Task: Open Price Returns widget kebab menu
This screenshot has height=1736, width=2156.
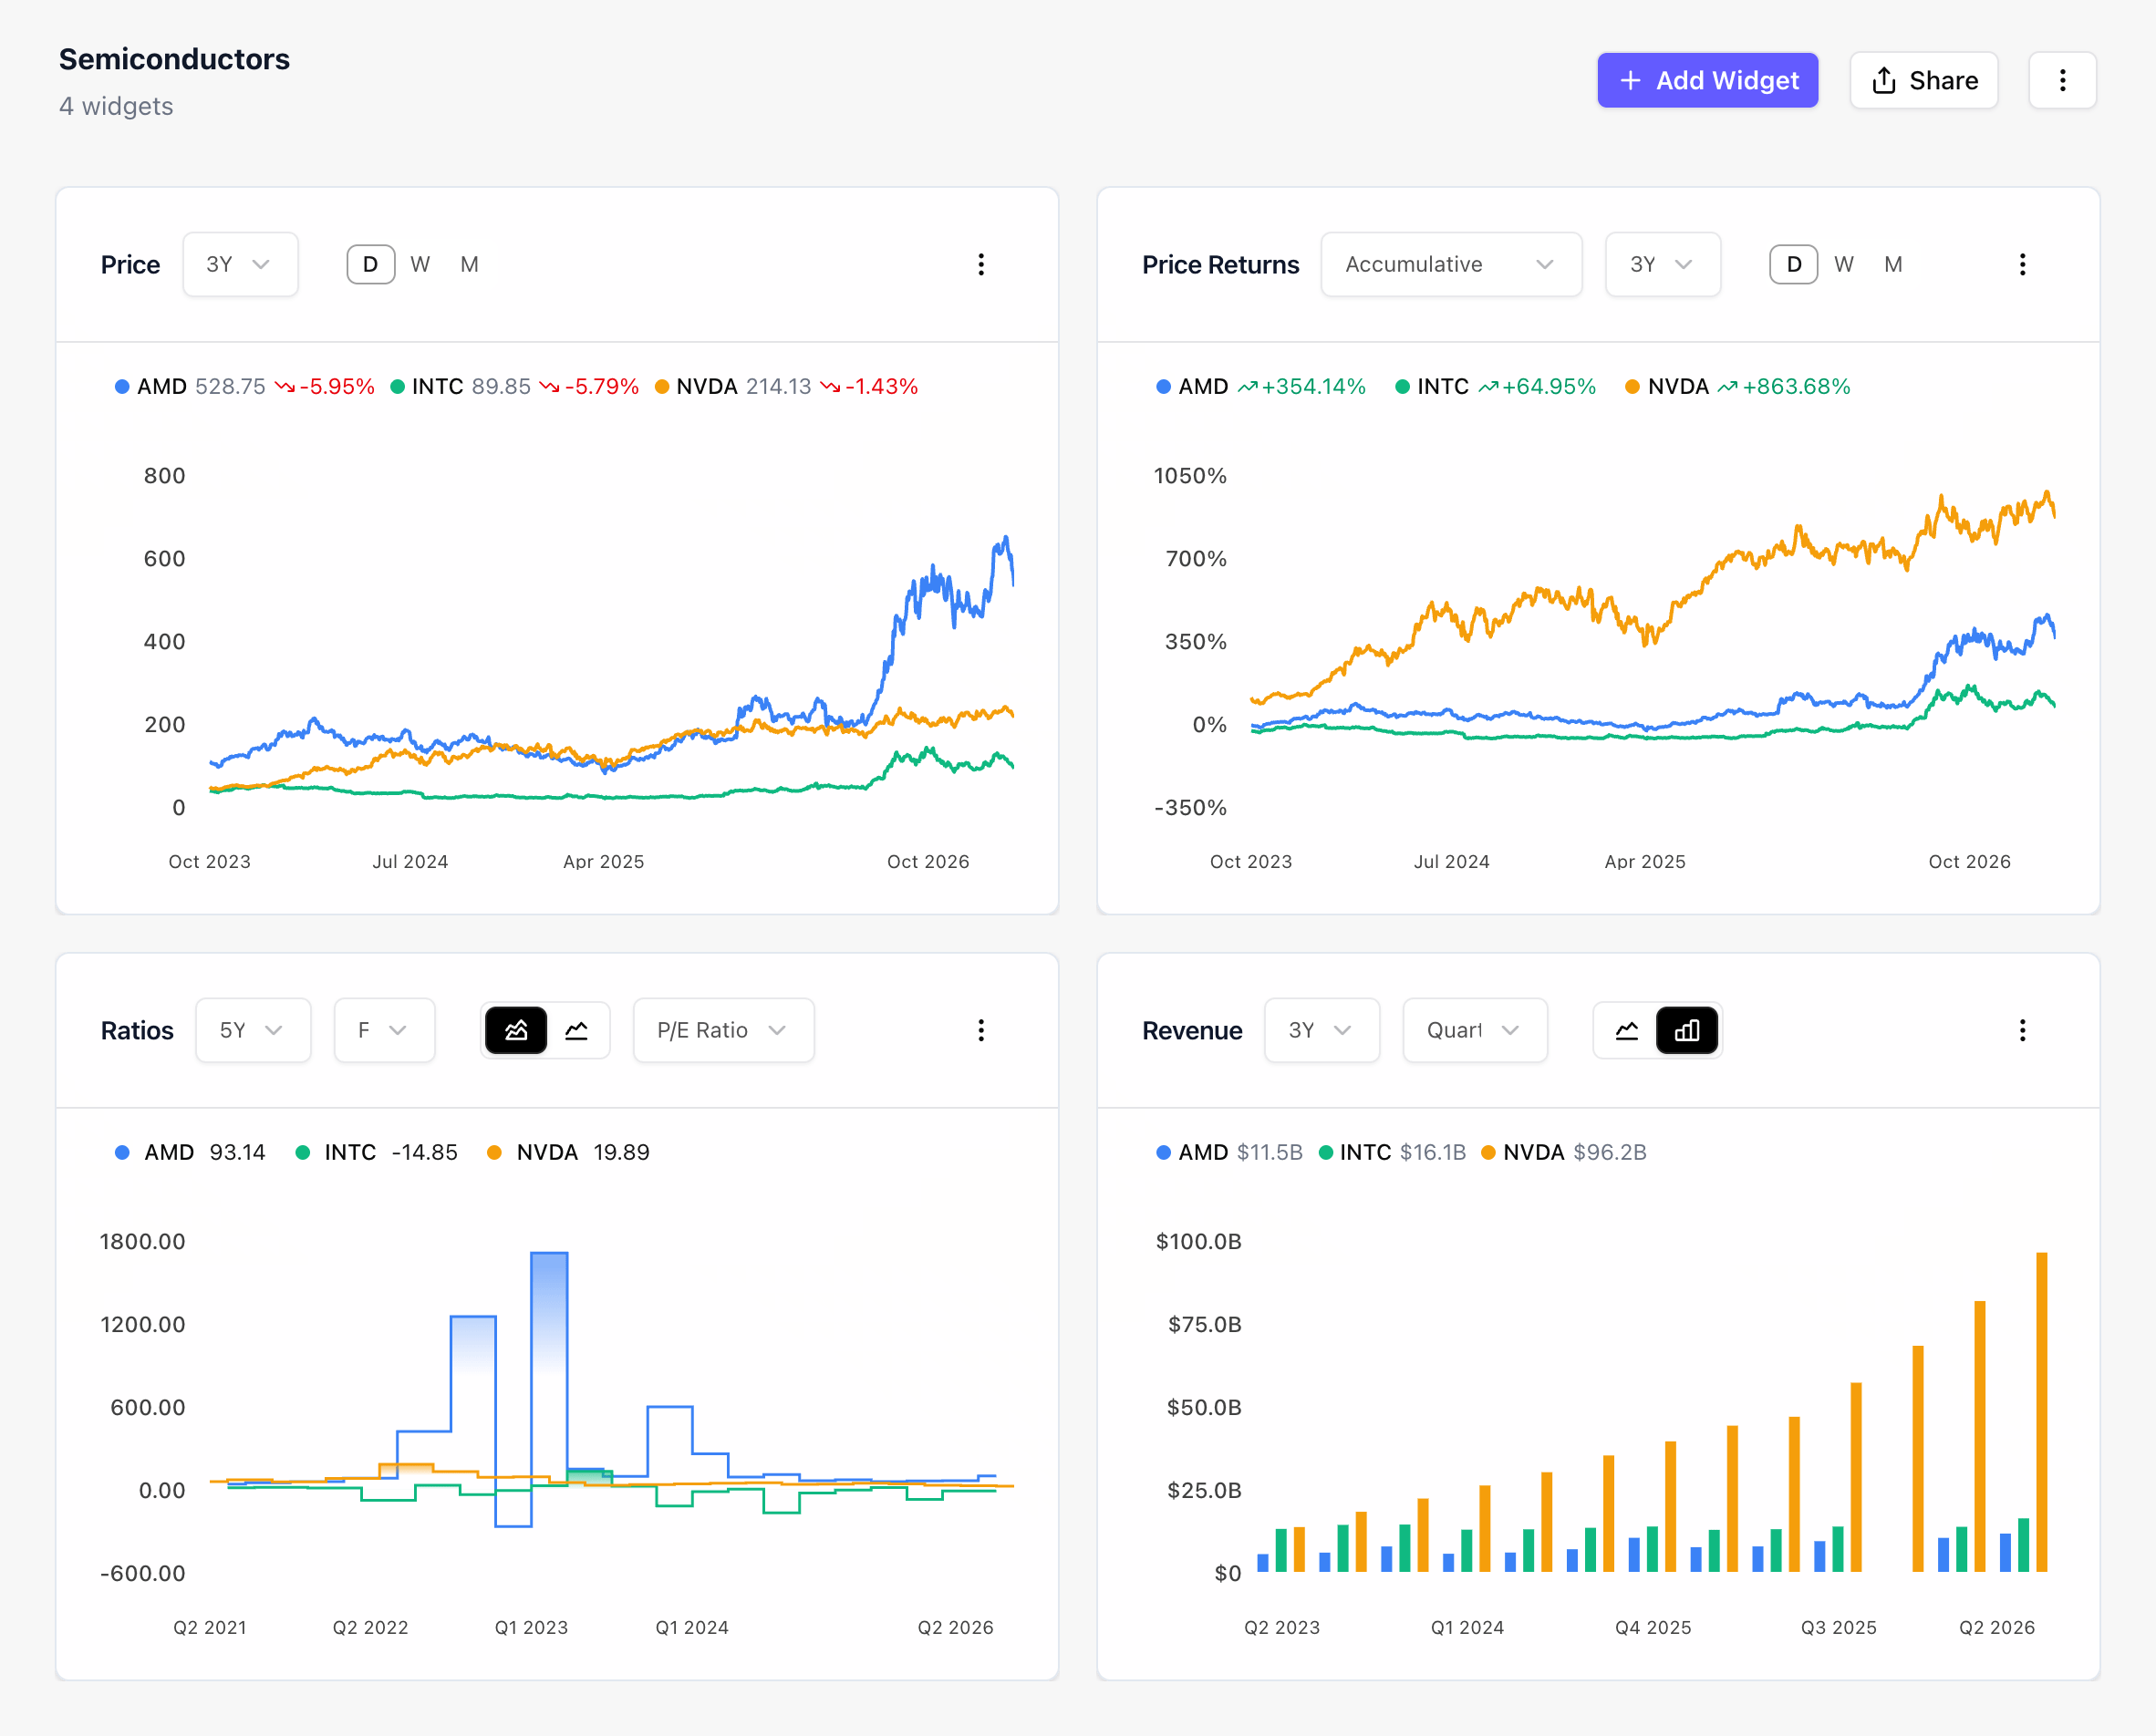Action: click(2022, 264)
